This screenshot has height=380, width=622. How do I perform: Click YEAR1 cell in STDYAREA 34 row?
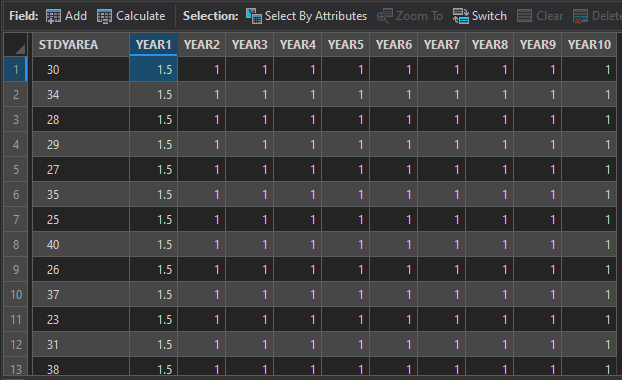[154, 94]
